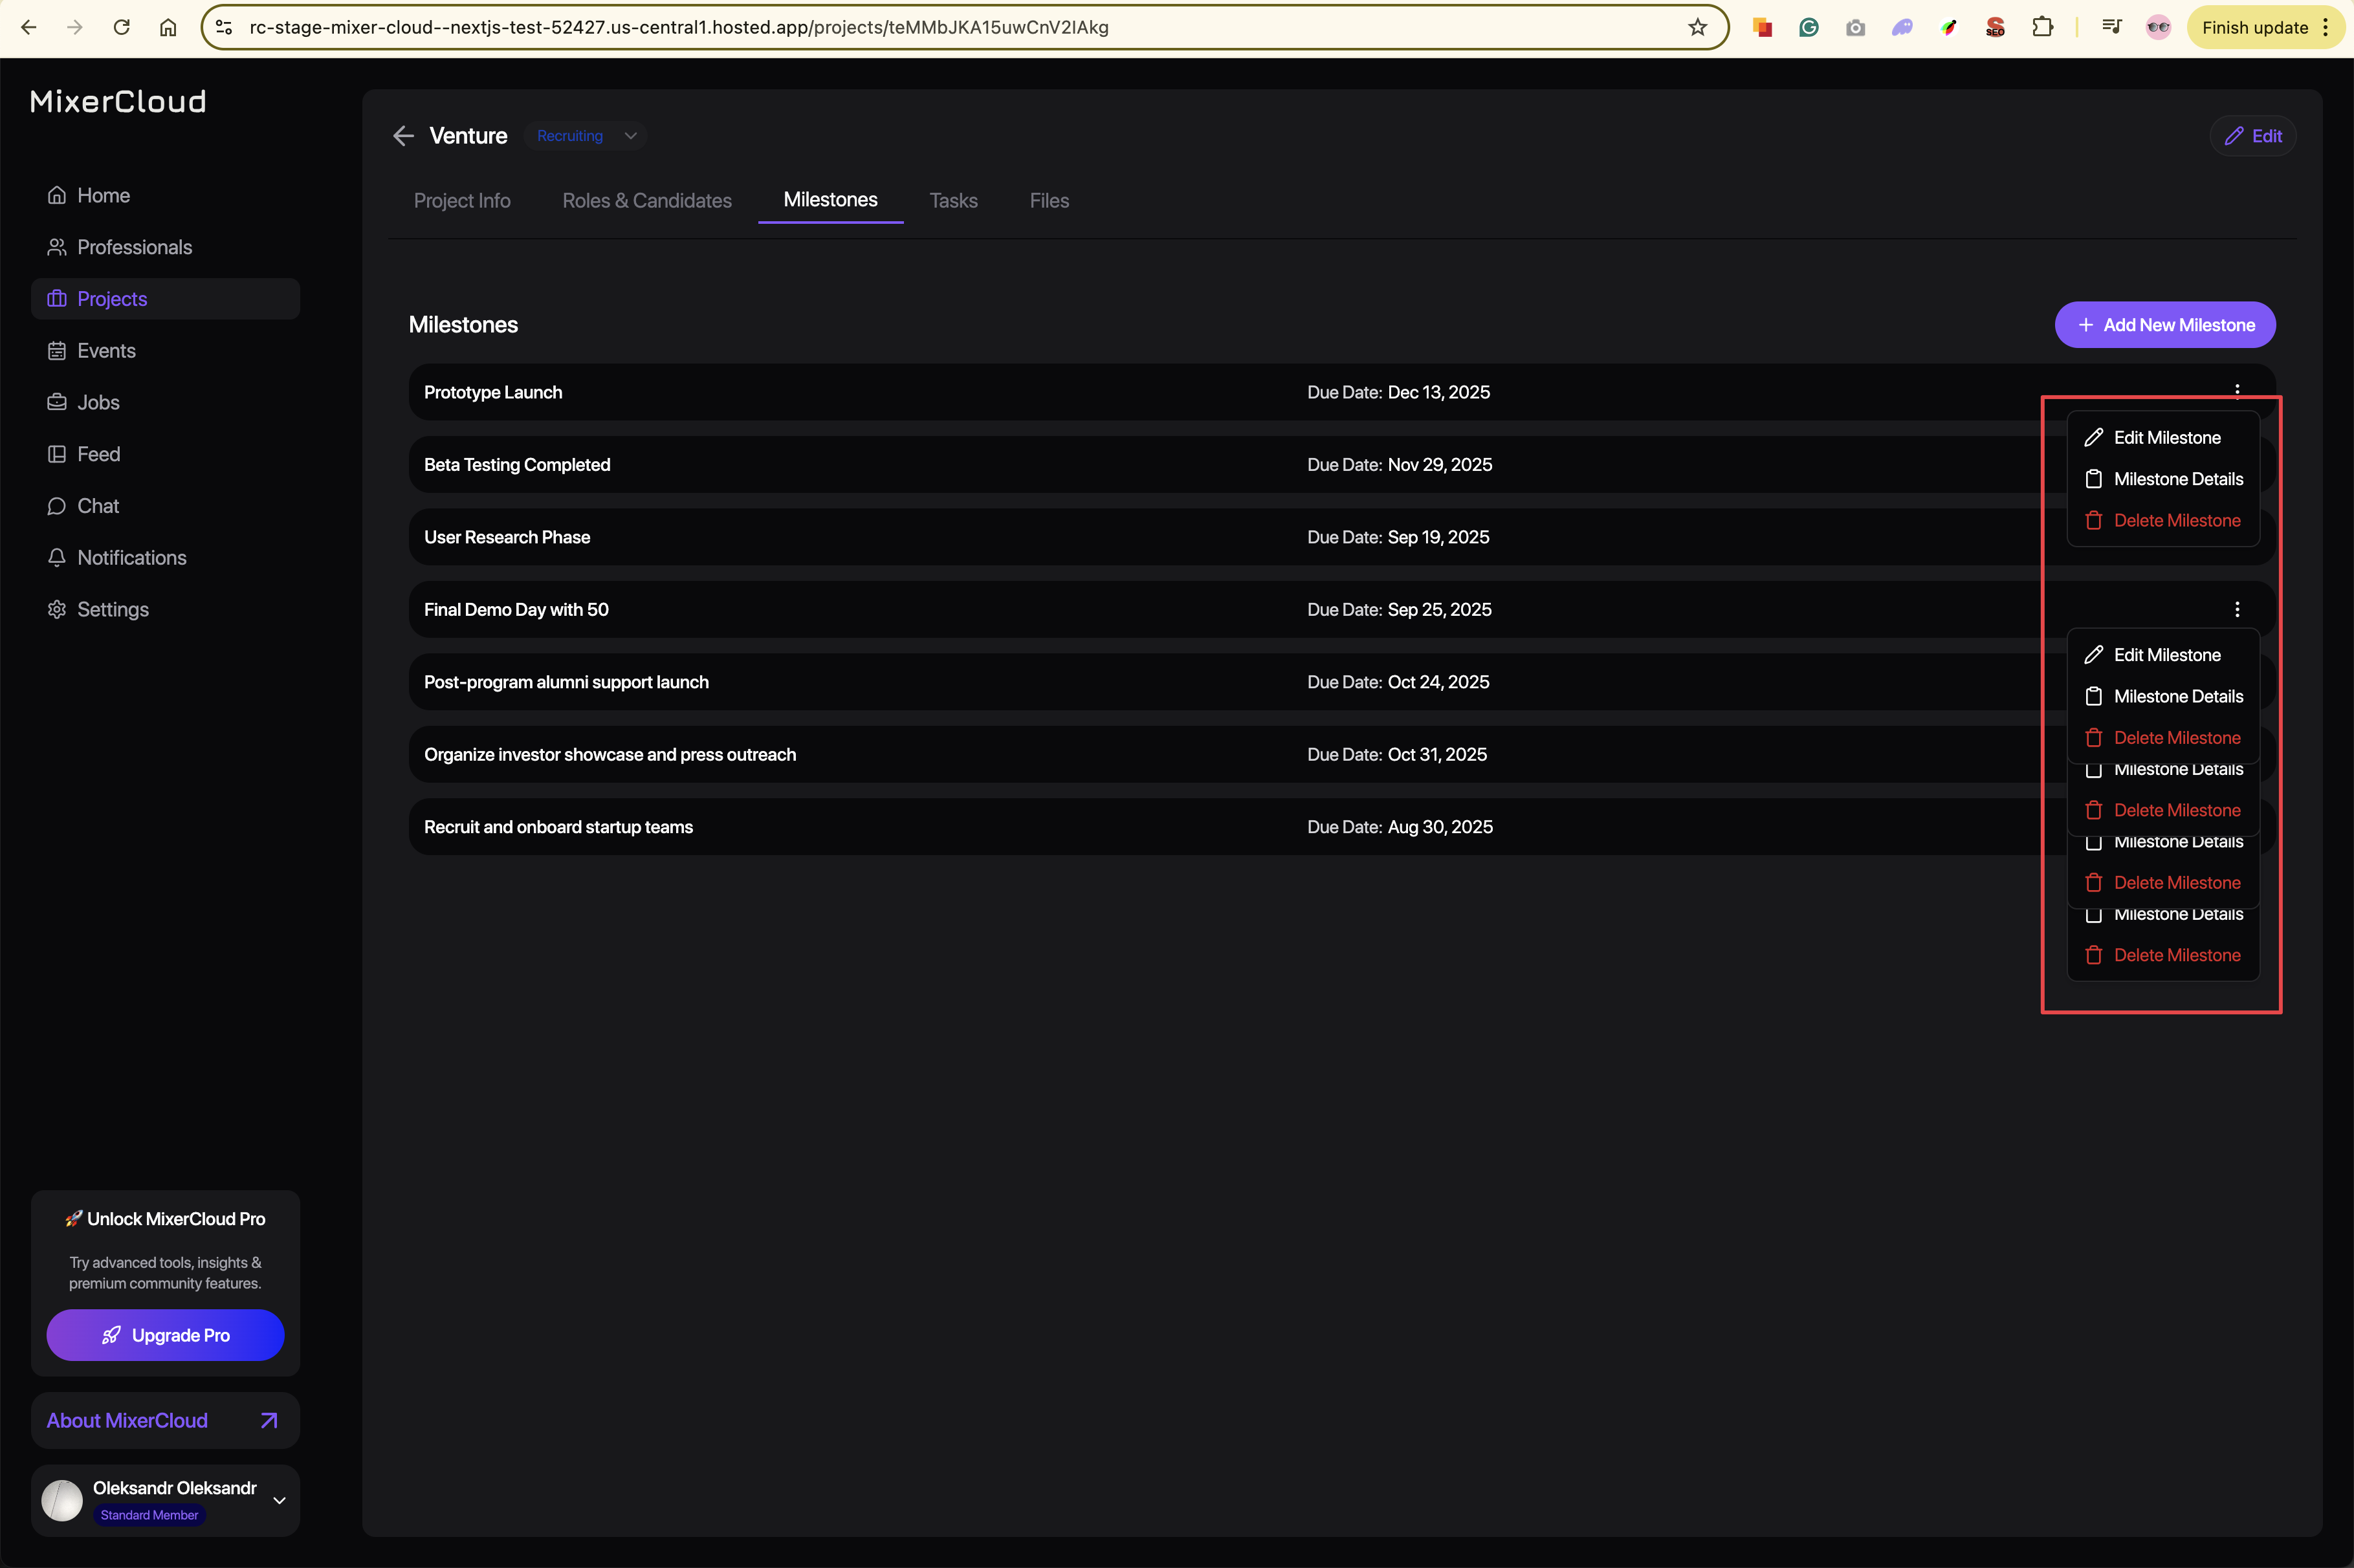Switch to Roles & Candidates tab
2354x1568 pixels.
point(646,201)
